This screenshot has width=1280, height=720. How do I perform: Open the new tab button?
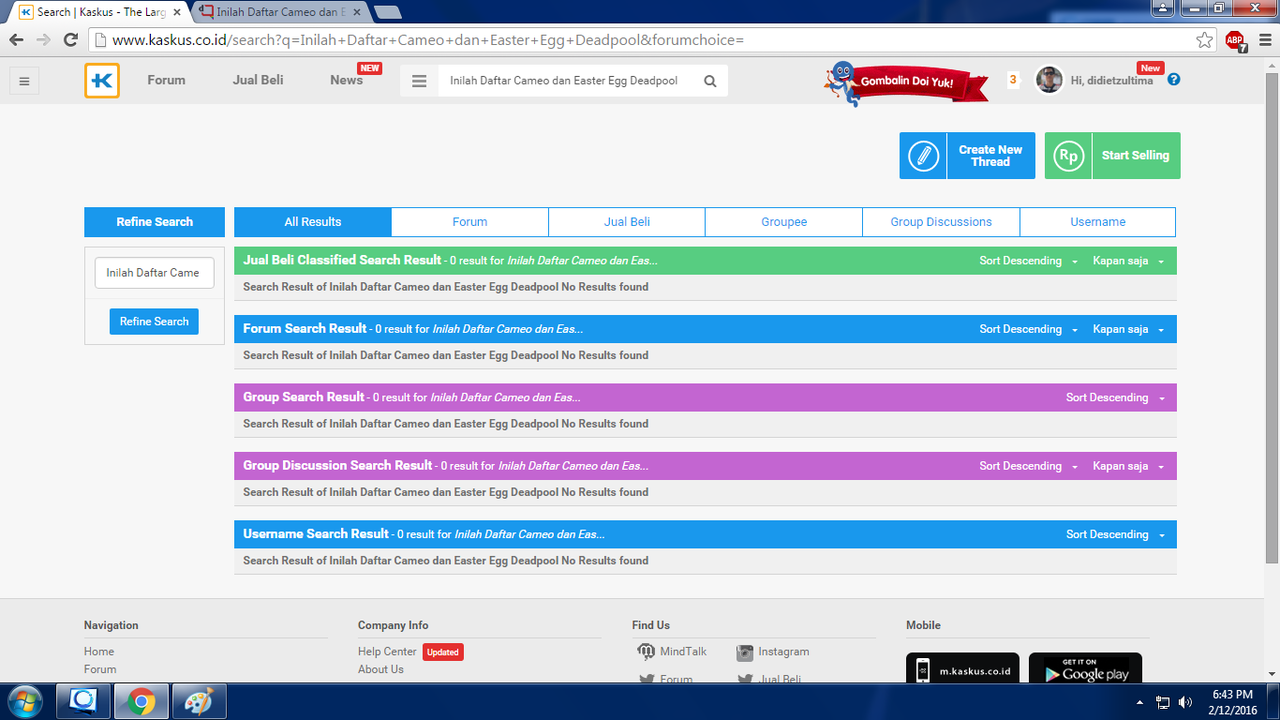click(387, 12)
